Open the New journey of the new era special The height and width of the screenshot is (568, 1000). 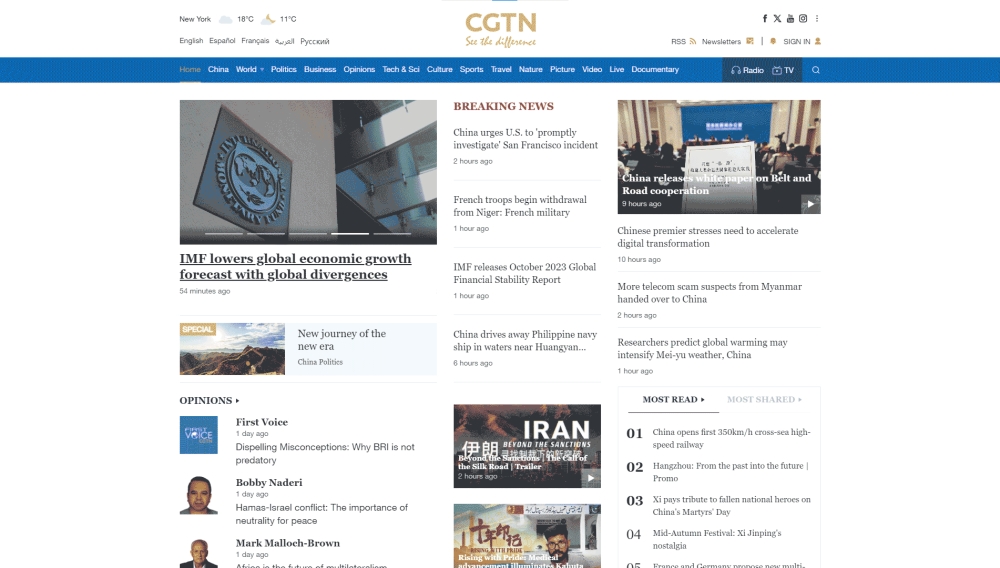(308, 349)
